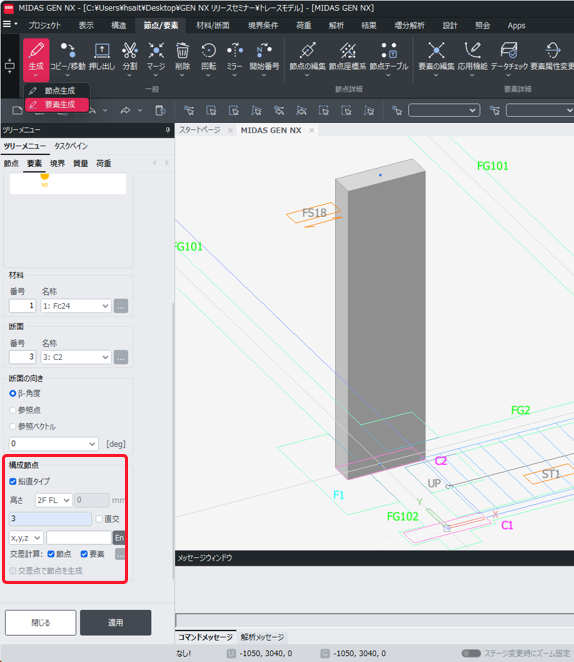The height and width of the screenshot is (662, 574).
Task: Click the 断面 browse ellipsis button
Action: (x=121, y=357)
